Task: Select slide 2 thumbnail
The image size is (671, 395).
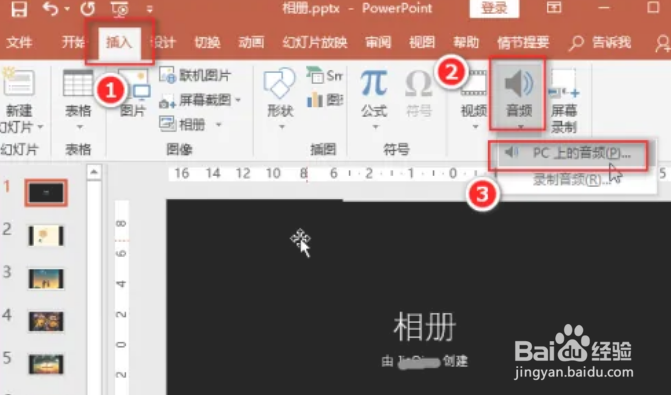Action: click(46, 235)
